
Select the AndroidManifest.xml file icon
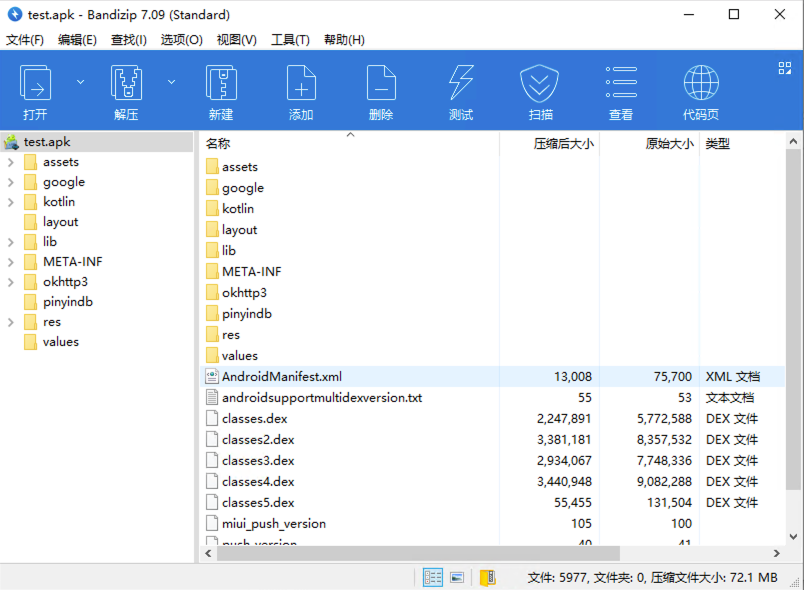point(212,376)
